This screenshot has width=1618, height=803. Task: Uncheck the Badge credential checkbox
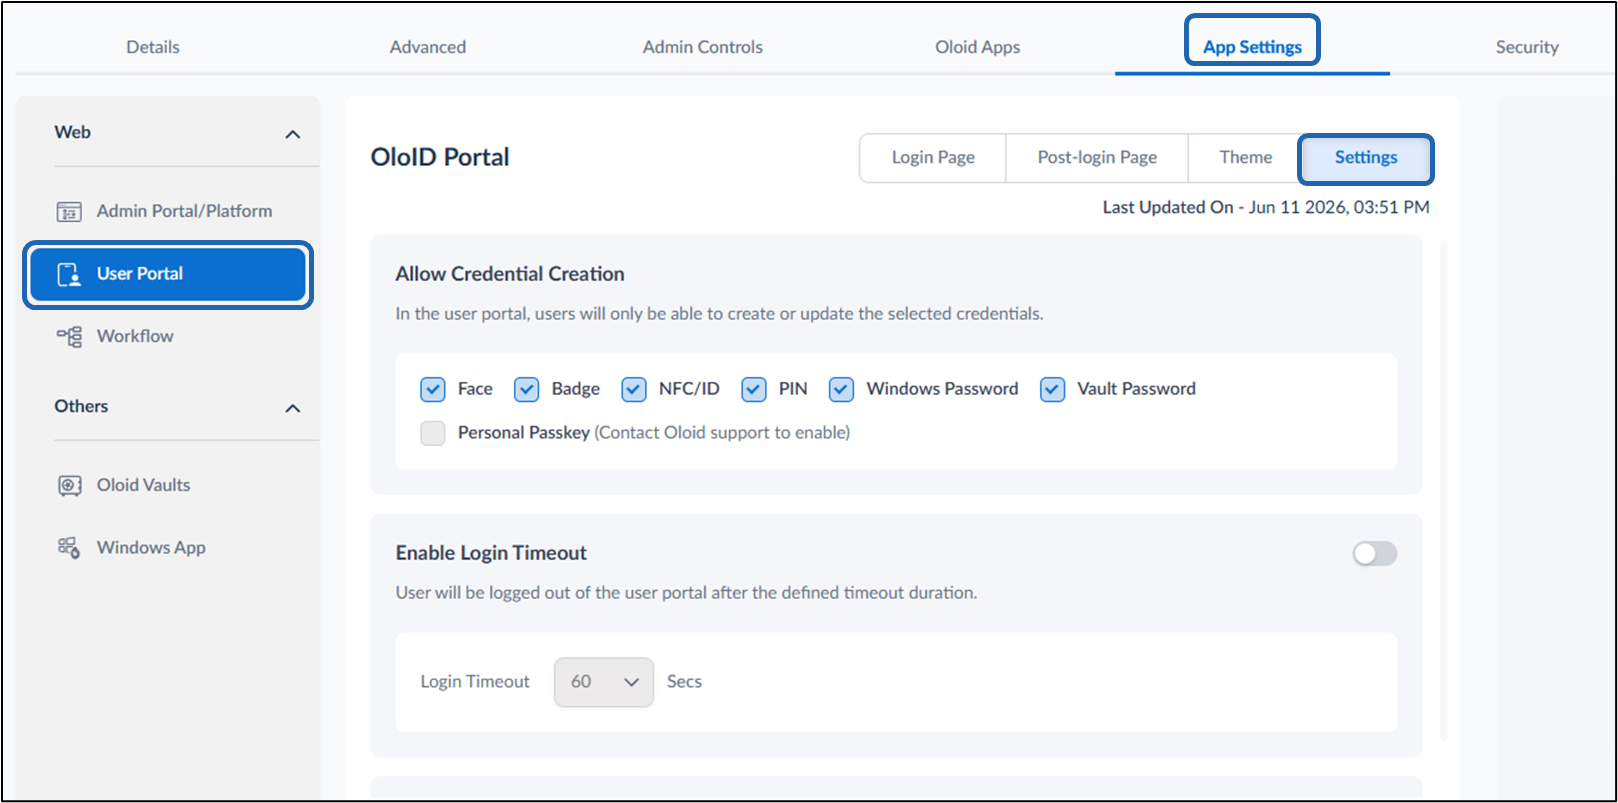coord(527,389)
